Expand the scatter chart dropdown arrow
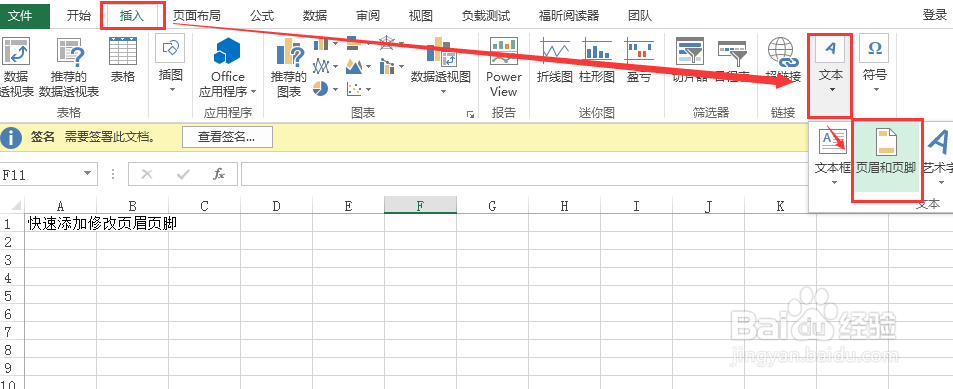 point(368,90)
